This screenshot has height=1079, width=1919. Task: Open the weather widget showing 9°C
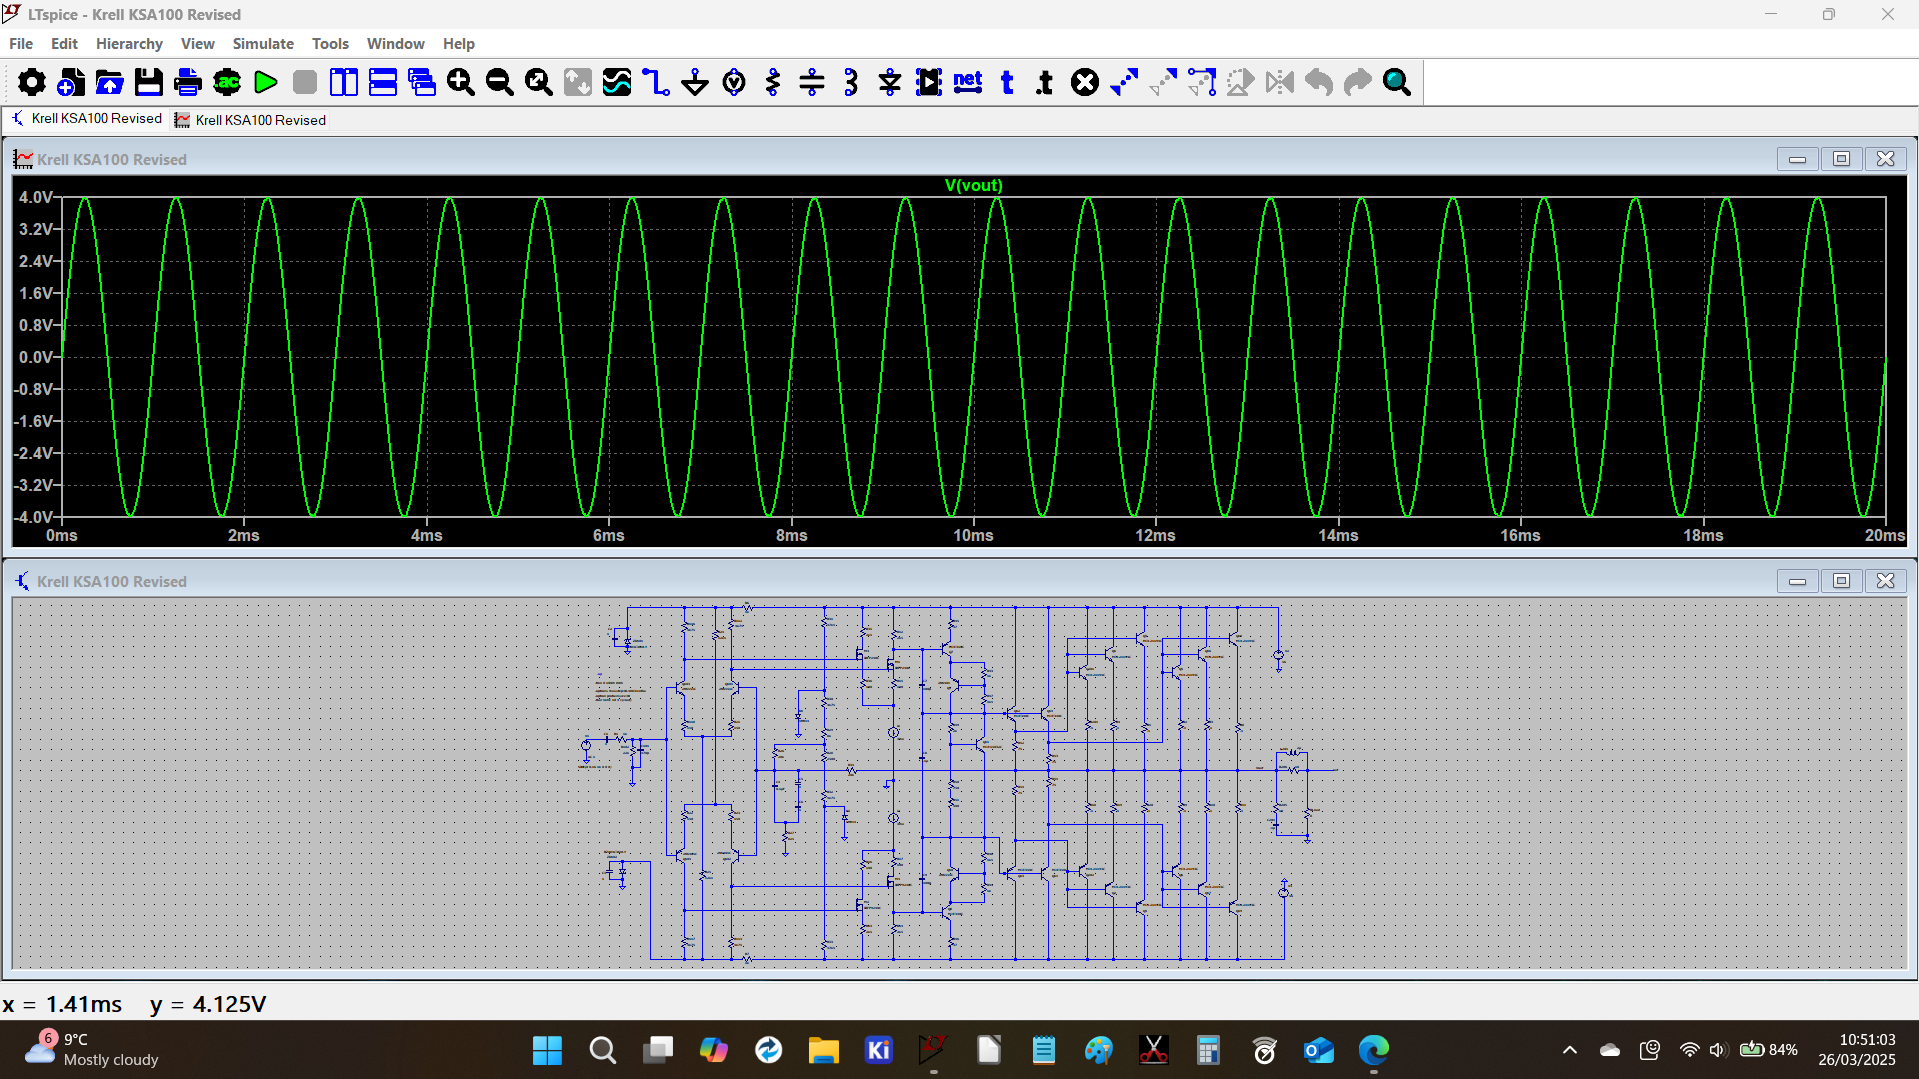(92, 1050)
